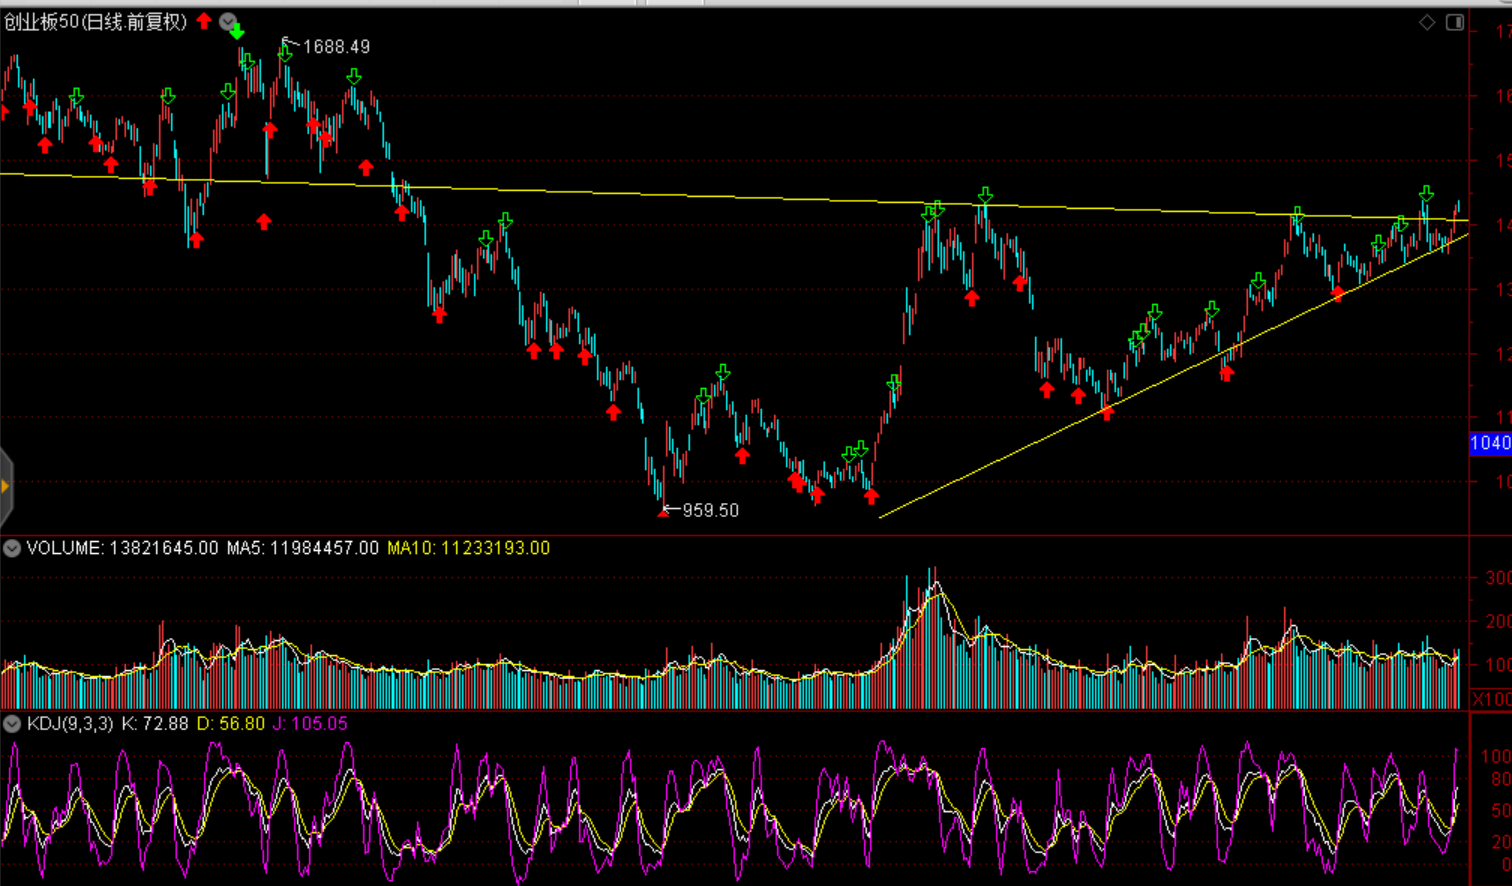
Task: Open the dropdown beside the 创业板50 chart title
Action: (x=228, y=21)
